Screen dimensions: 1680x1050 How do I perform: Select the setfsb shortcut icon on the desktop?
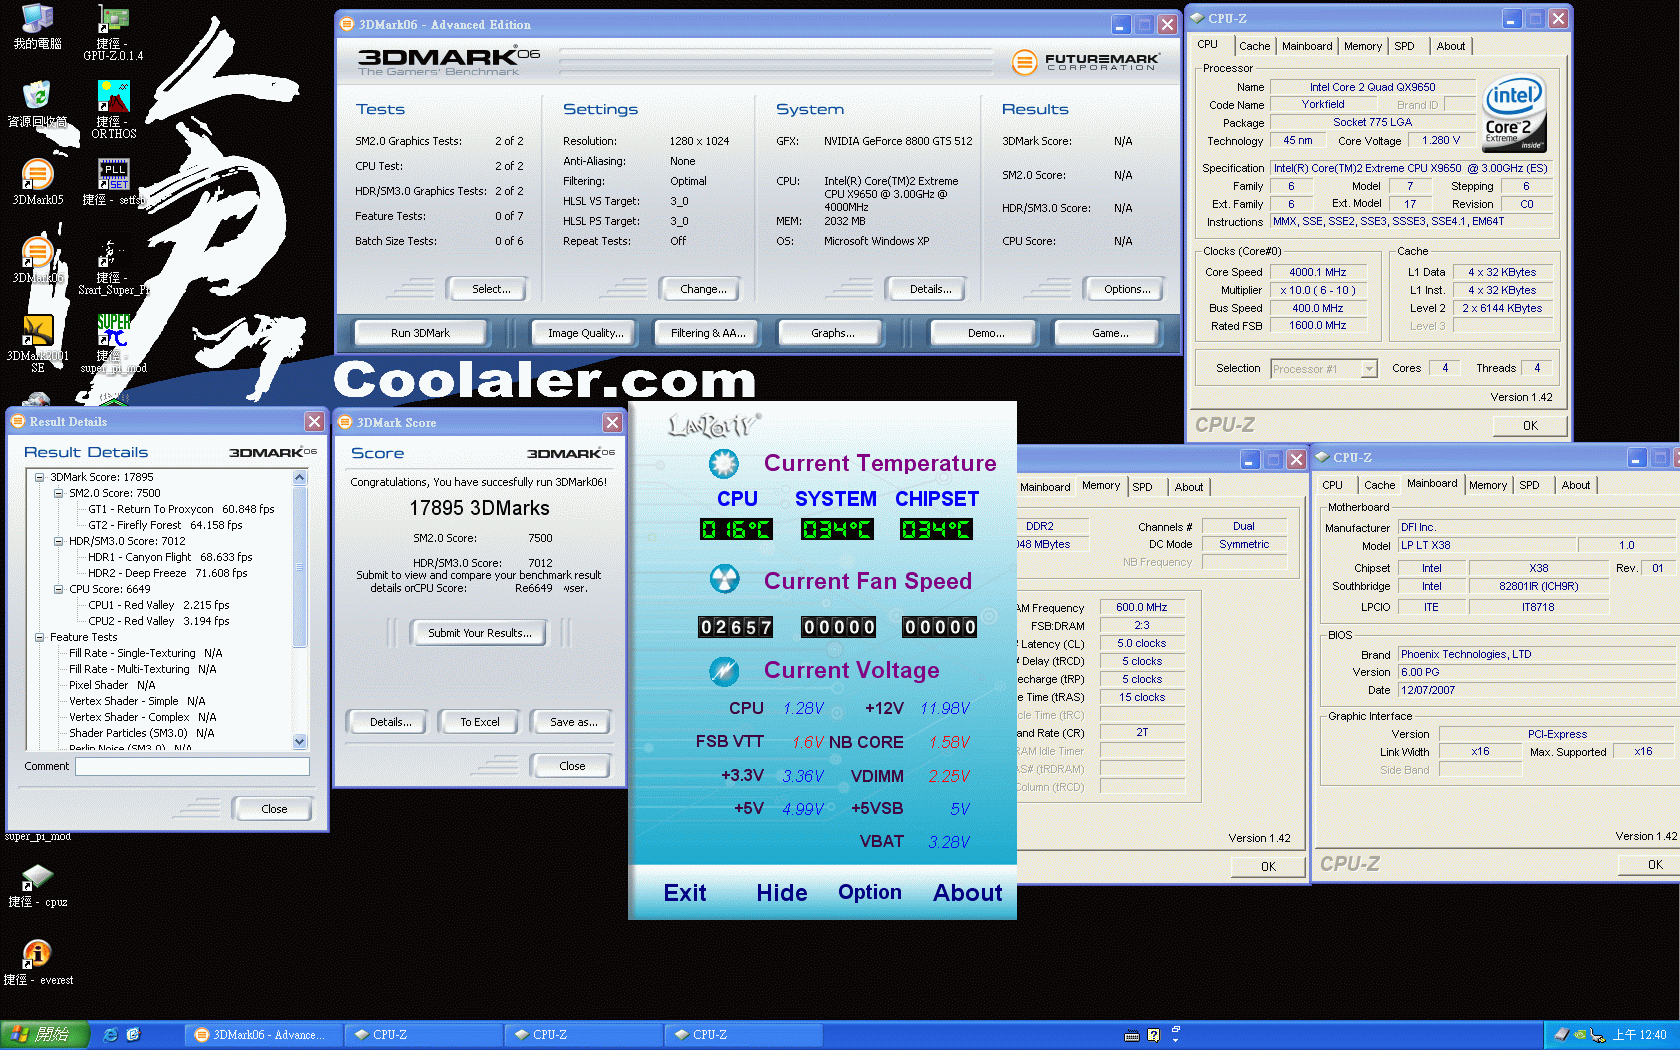113,182
